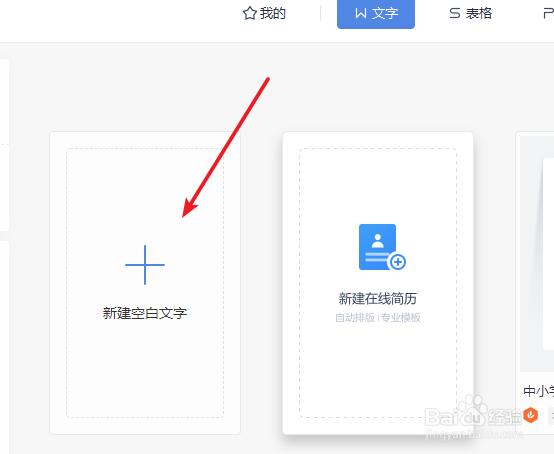Click the 自动排版 | 专业模板 subtitle text
The image size is (554, 454).
[x=378, y=318]
